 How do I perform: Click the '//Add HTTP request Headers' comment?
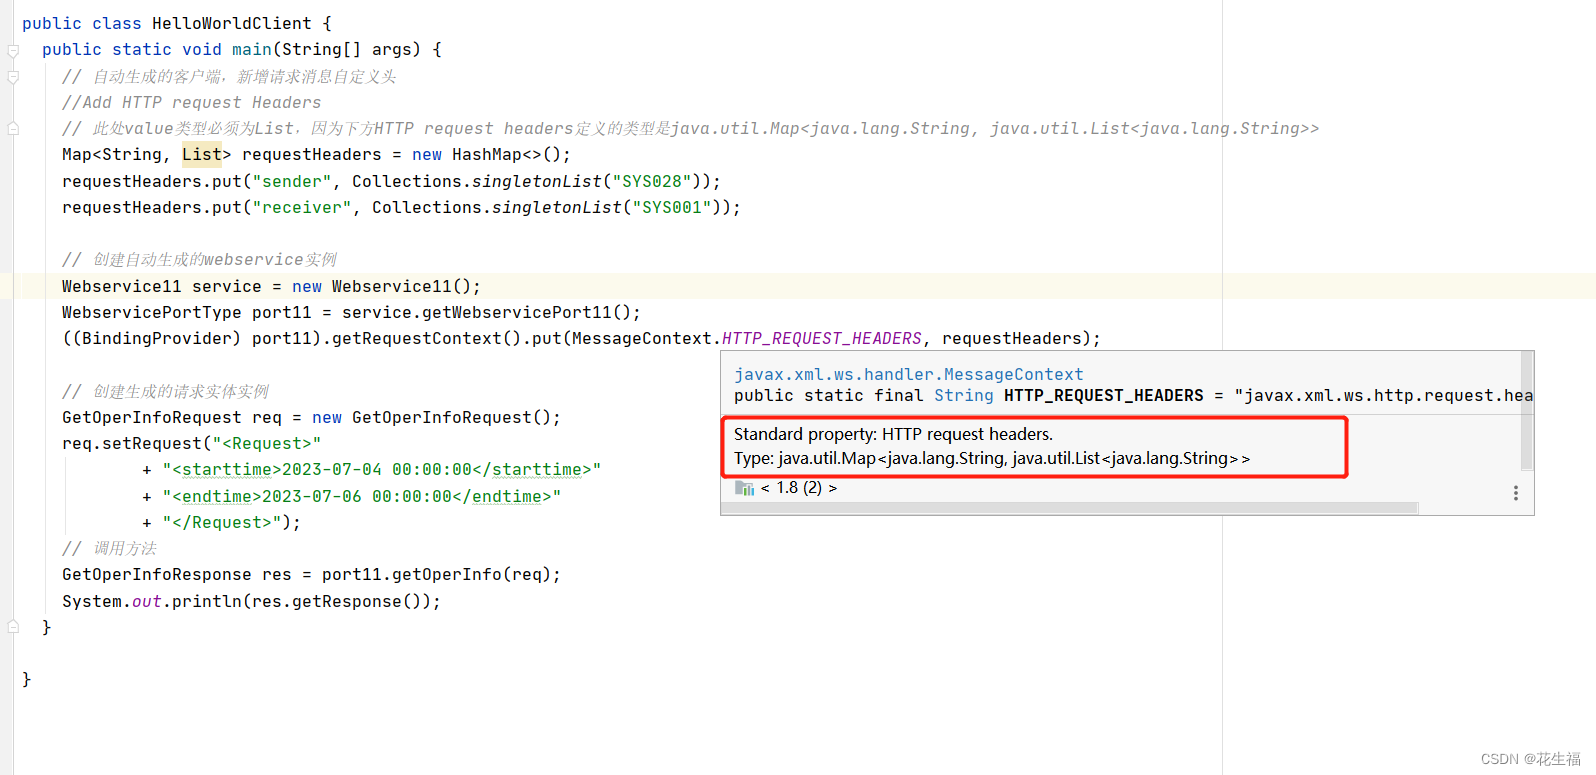coord(192,102)
